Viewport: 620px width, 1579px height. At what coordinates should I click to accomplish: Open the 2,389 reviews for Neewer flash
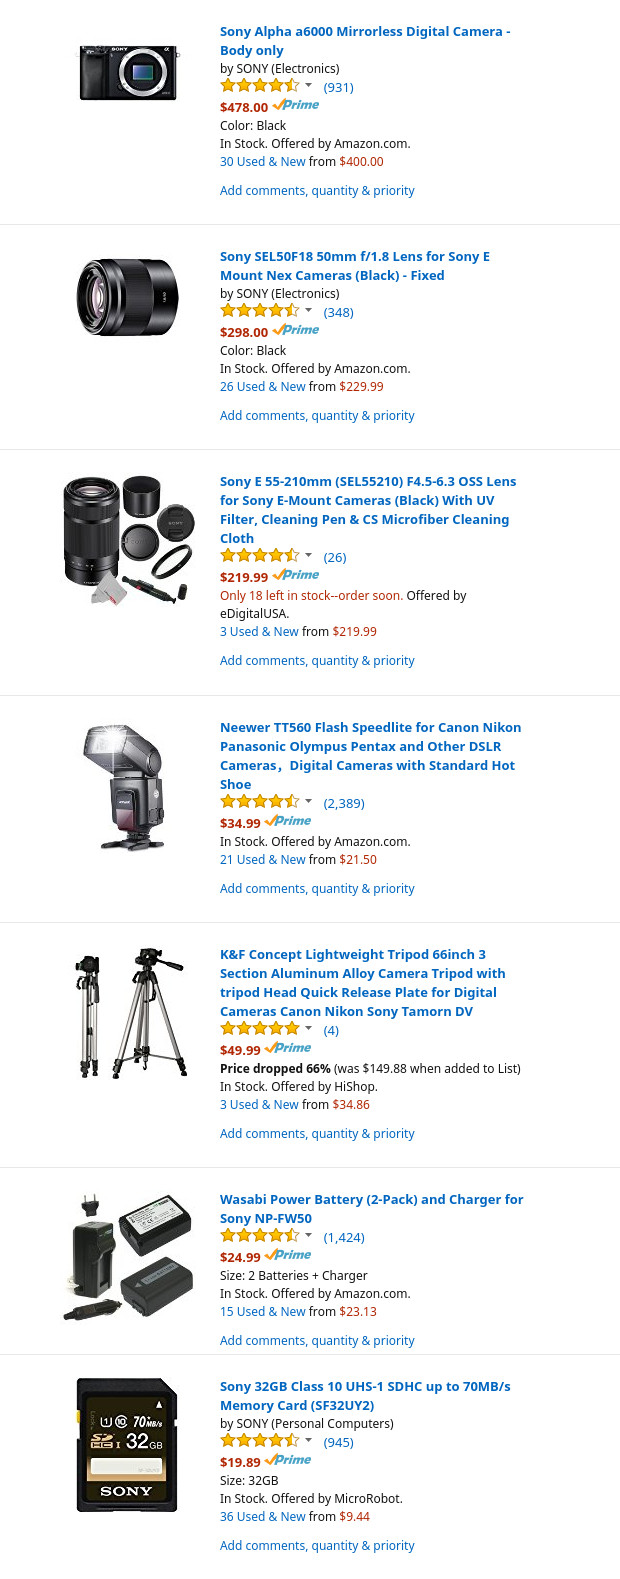pyautogui.click(x=344, y=804)
